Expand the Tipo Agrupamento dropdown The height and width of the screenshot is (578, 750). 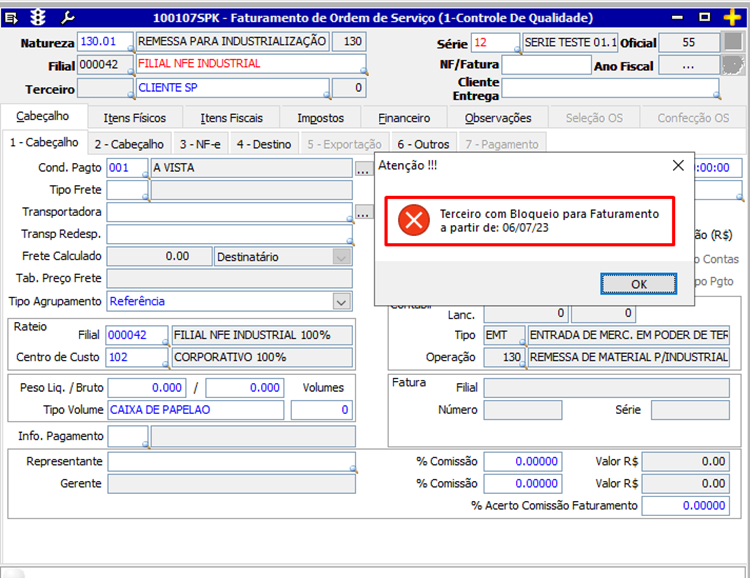(342, 302)
